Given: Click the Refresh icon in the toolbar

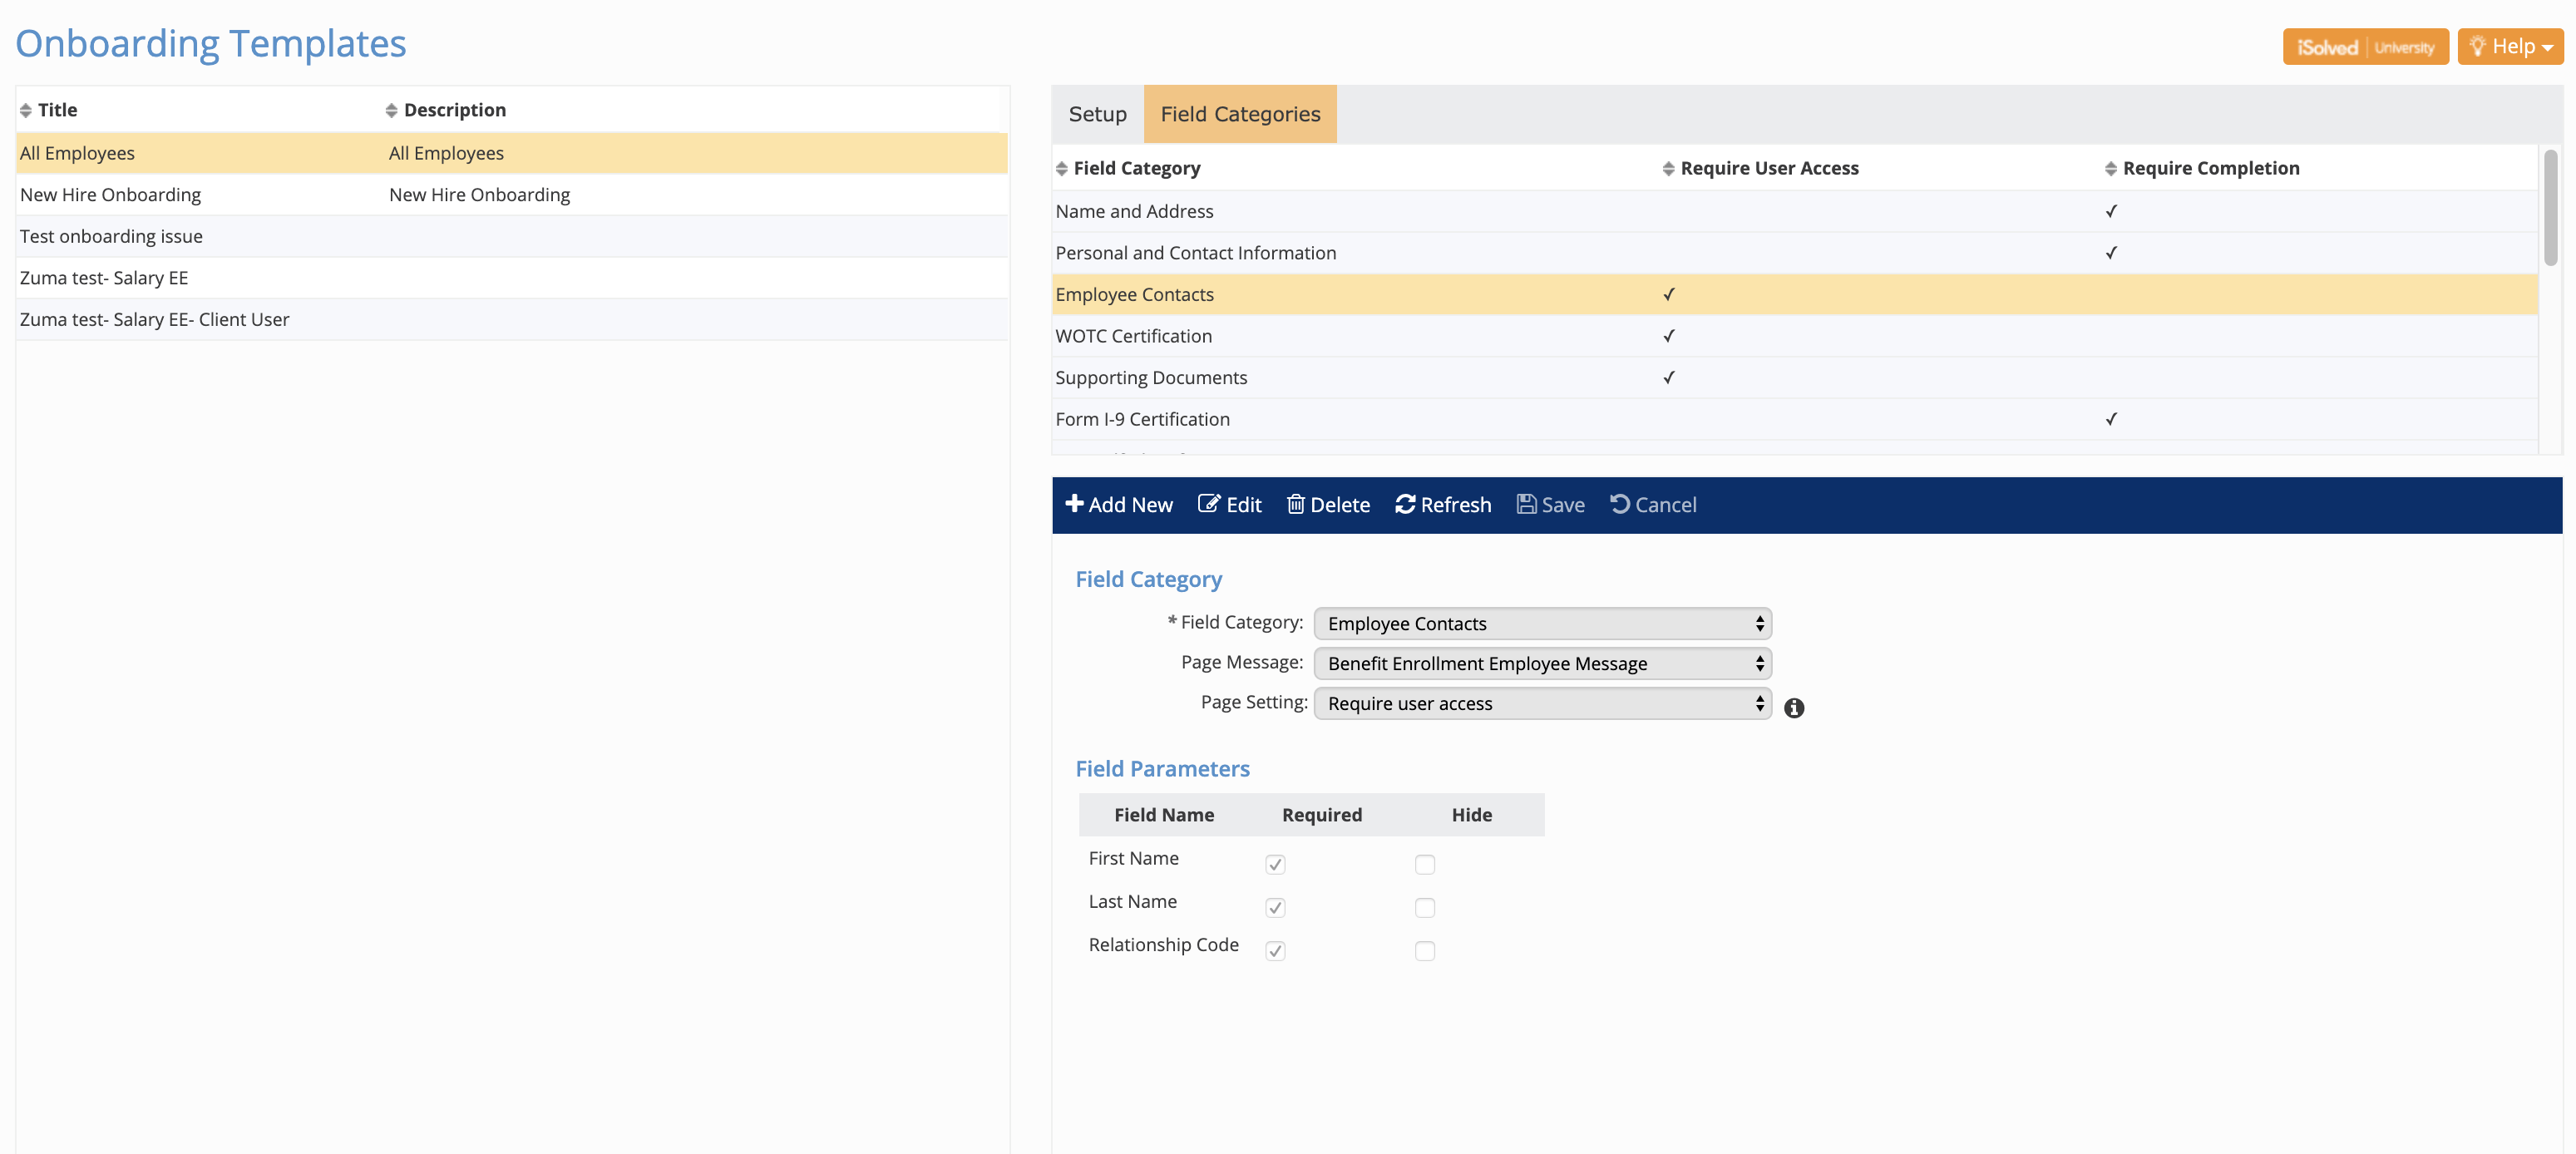Looking at the screenshot, I should click(x=1404, y=504).
